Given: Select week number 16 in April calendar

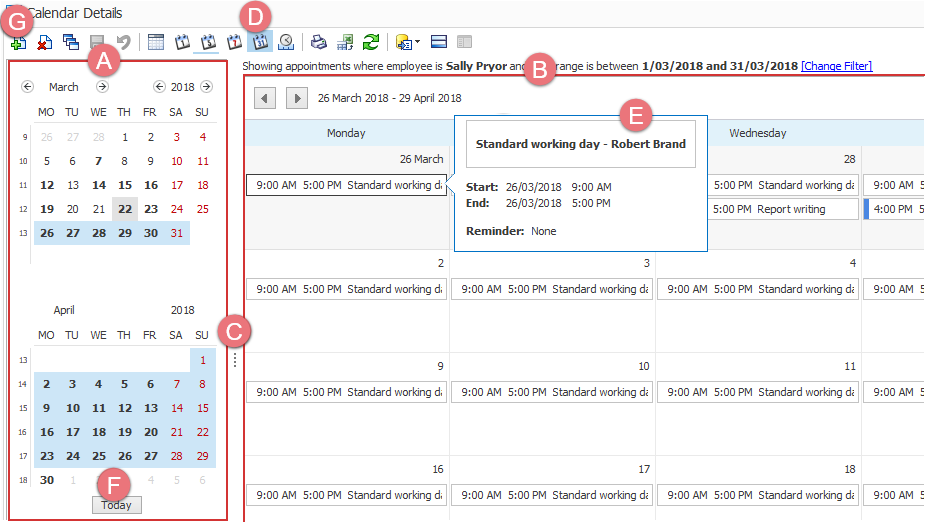Looking at the screenshot, I should [22, 432].
